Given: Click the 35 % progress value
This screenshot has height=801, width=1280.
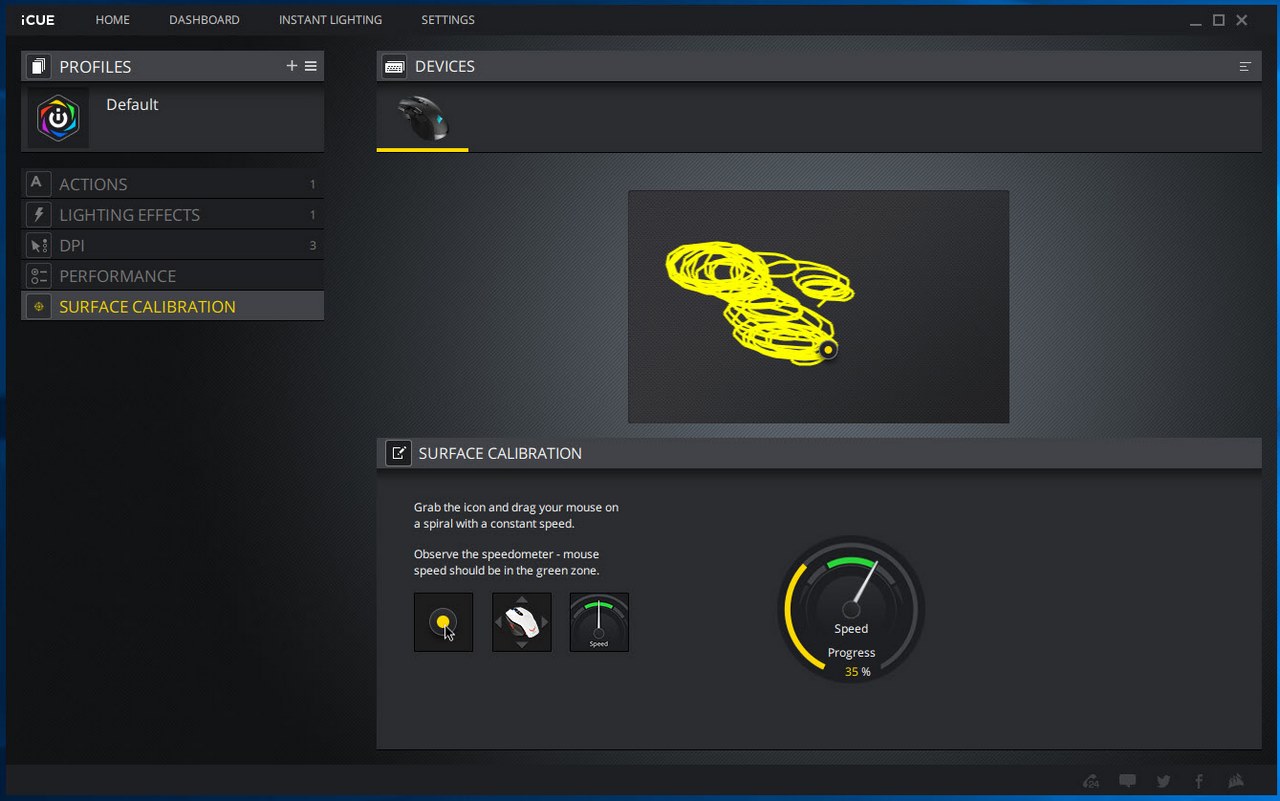Looking at the screenshot, I should (857, 672).
